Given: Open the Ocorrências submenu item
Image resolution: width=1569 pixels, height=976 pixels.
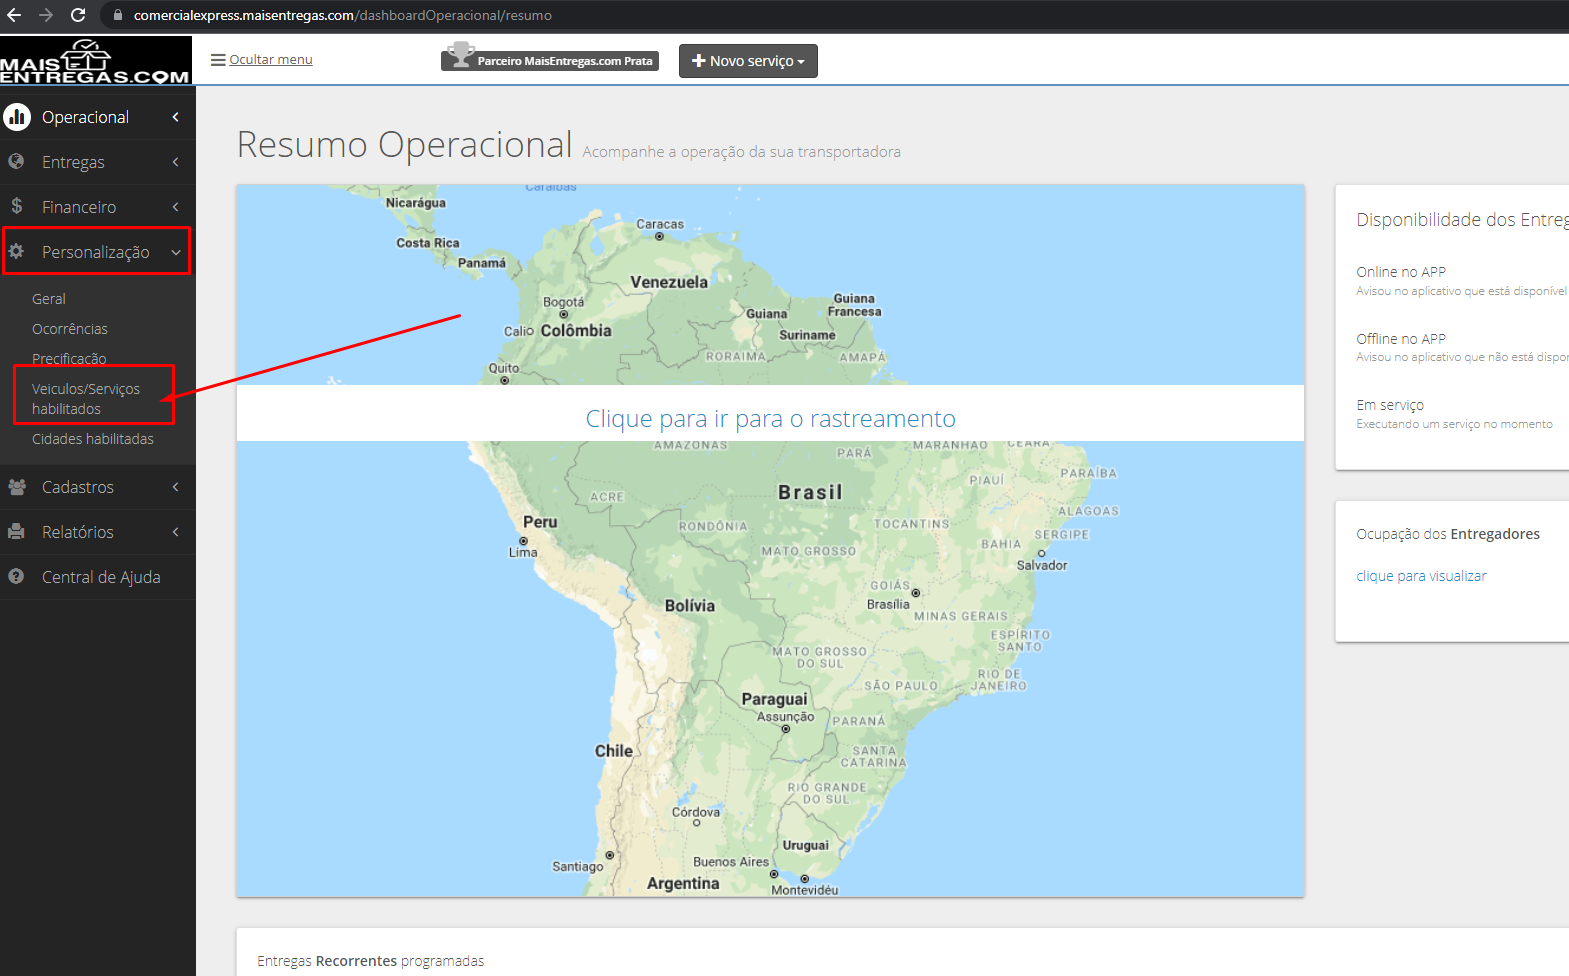Looking at the screenshot, I should click(70, 329).
